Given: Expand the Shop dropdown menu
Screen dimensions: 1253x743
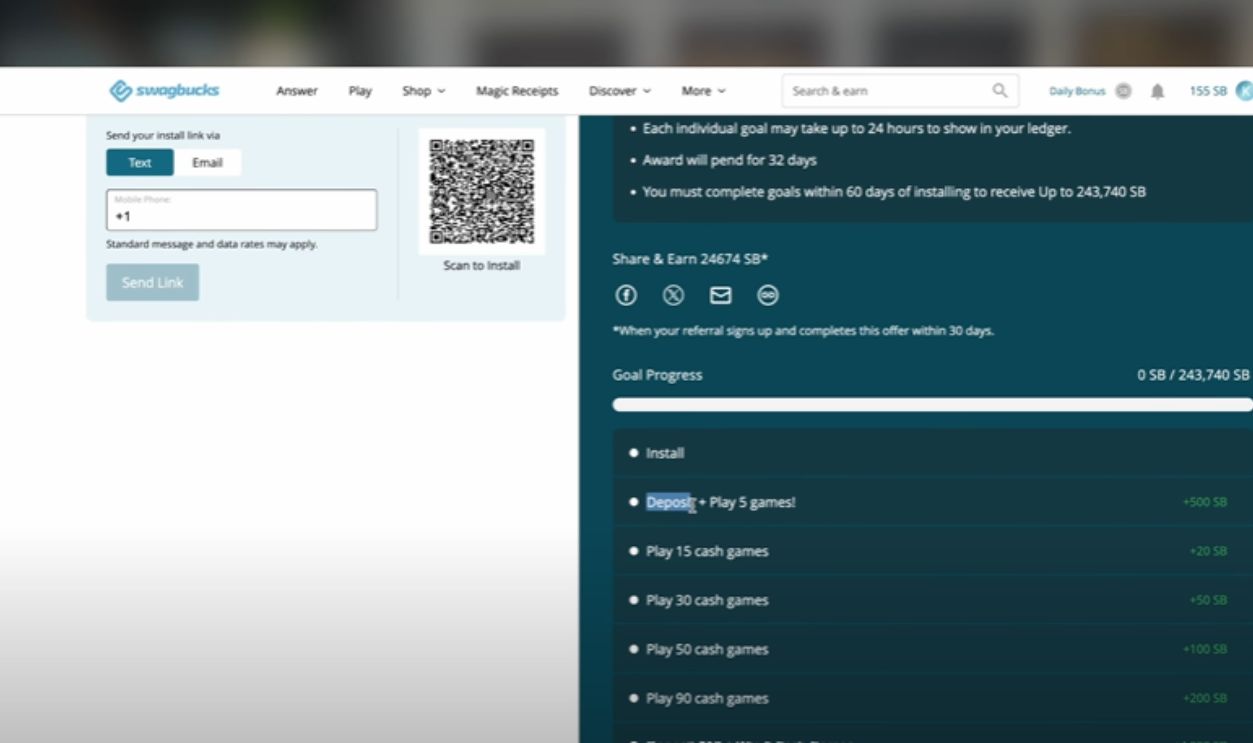Looking at the screenshot, I should tap(423, 91).
